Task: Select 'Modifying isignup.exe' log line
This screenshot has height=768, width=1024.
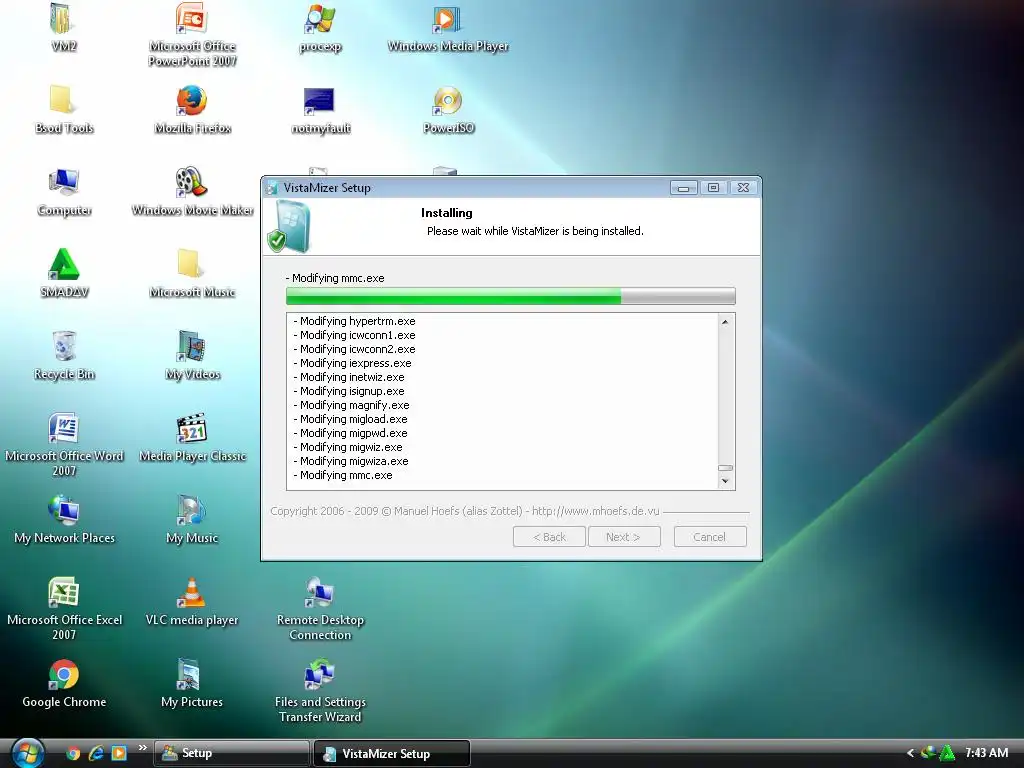Action: pos(349,391)
